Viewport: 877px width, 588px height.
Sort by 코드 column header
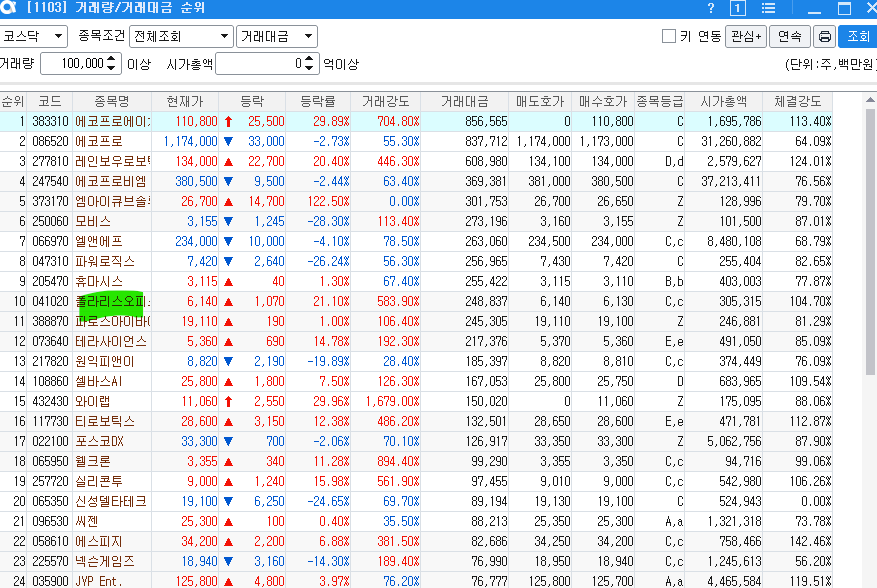pyautogui.click(x=50, y=101)
